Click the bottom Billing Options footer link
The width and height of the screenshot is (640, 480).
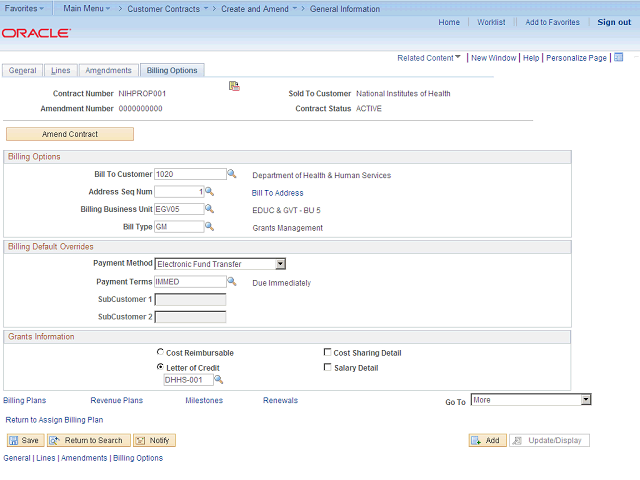point(138,458)
